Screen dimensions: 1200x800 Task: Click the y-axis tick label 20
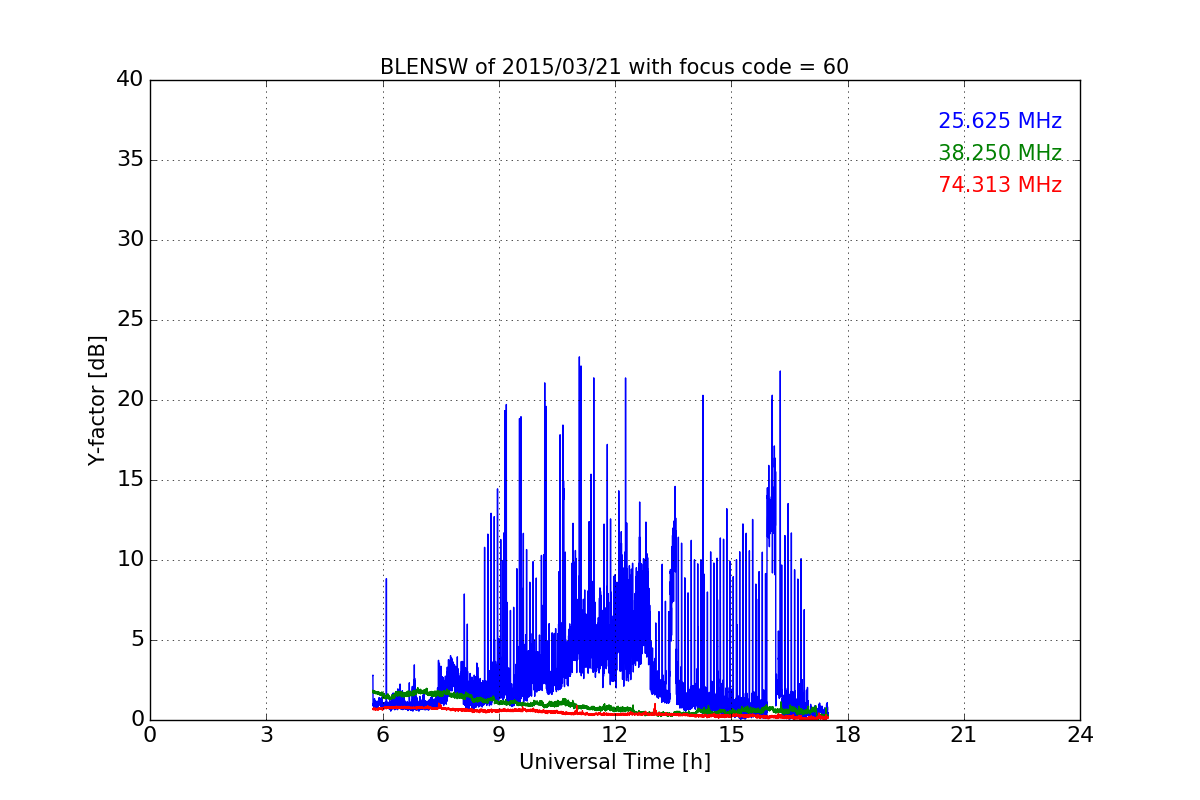pos(129,399)
